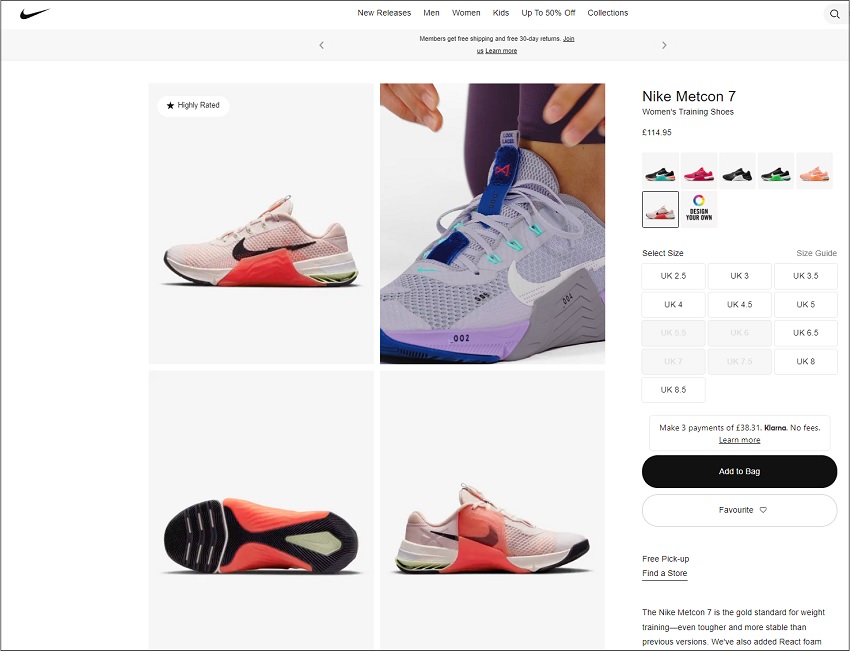The height and width of the screenshot is (652, 850).
Task: Select size UK 3.5
Action: [x=806, y=276]
